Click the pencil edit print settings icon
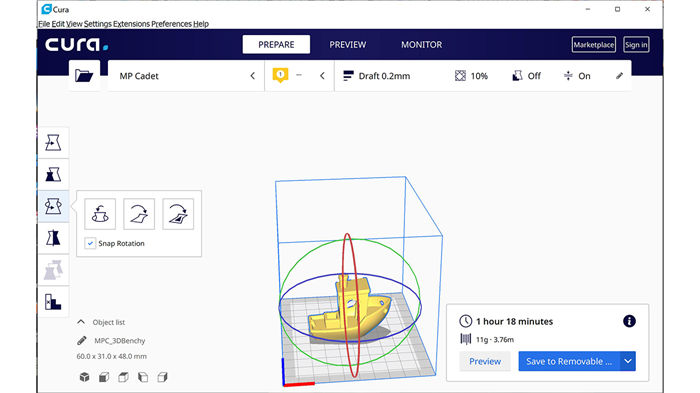This screenshot has width=700, height=393. pyautogui.click(x=620, y=76)
